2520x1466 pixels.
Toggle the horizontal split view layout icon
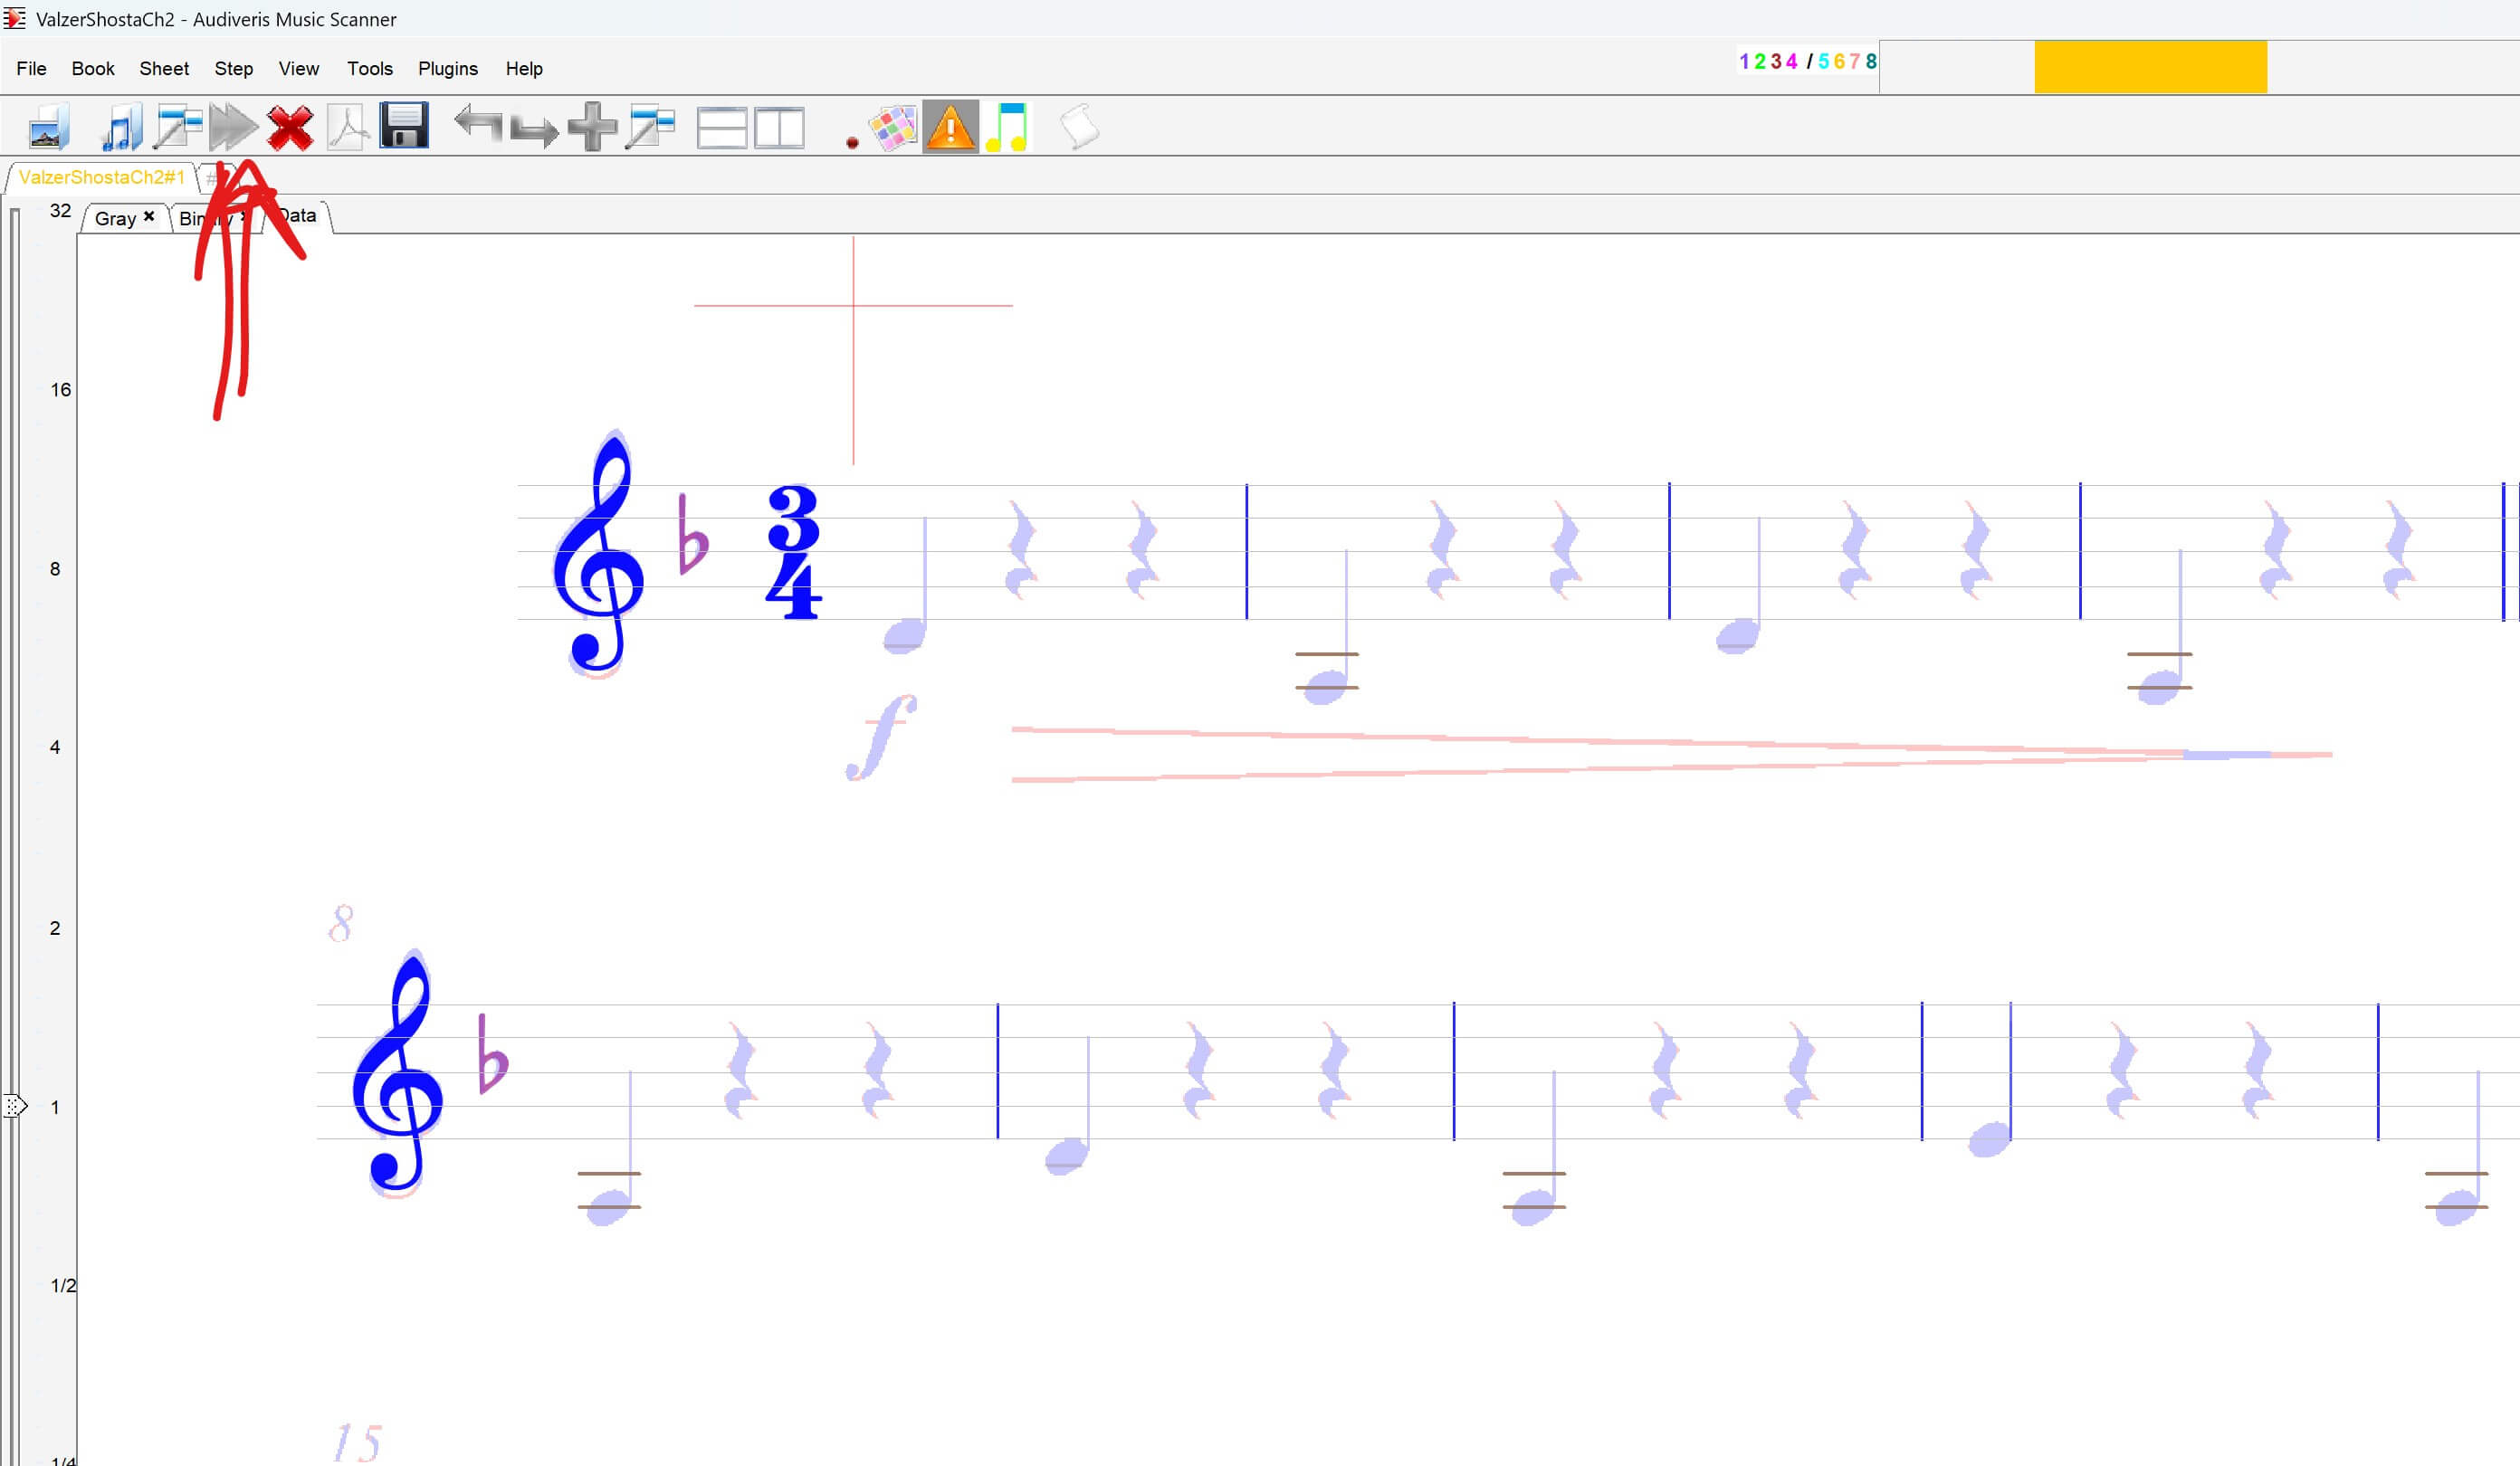(721, 128)
